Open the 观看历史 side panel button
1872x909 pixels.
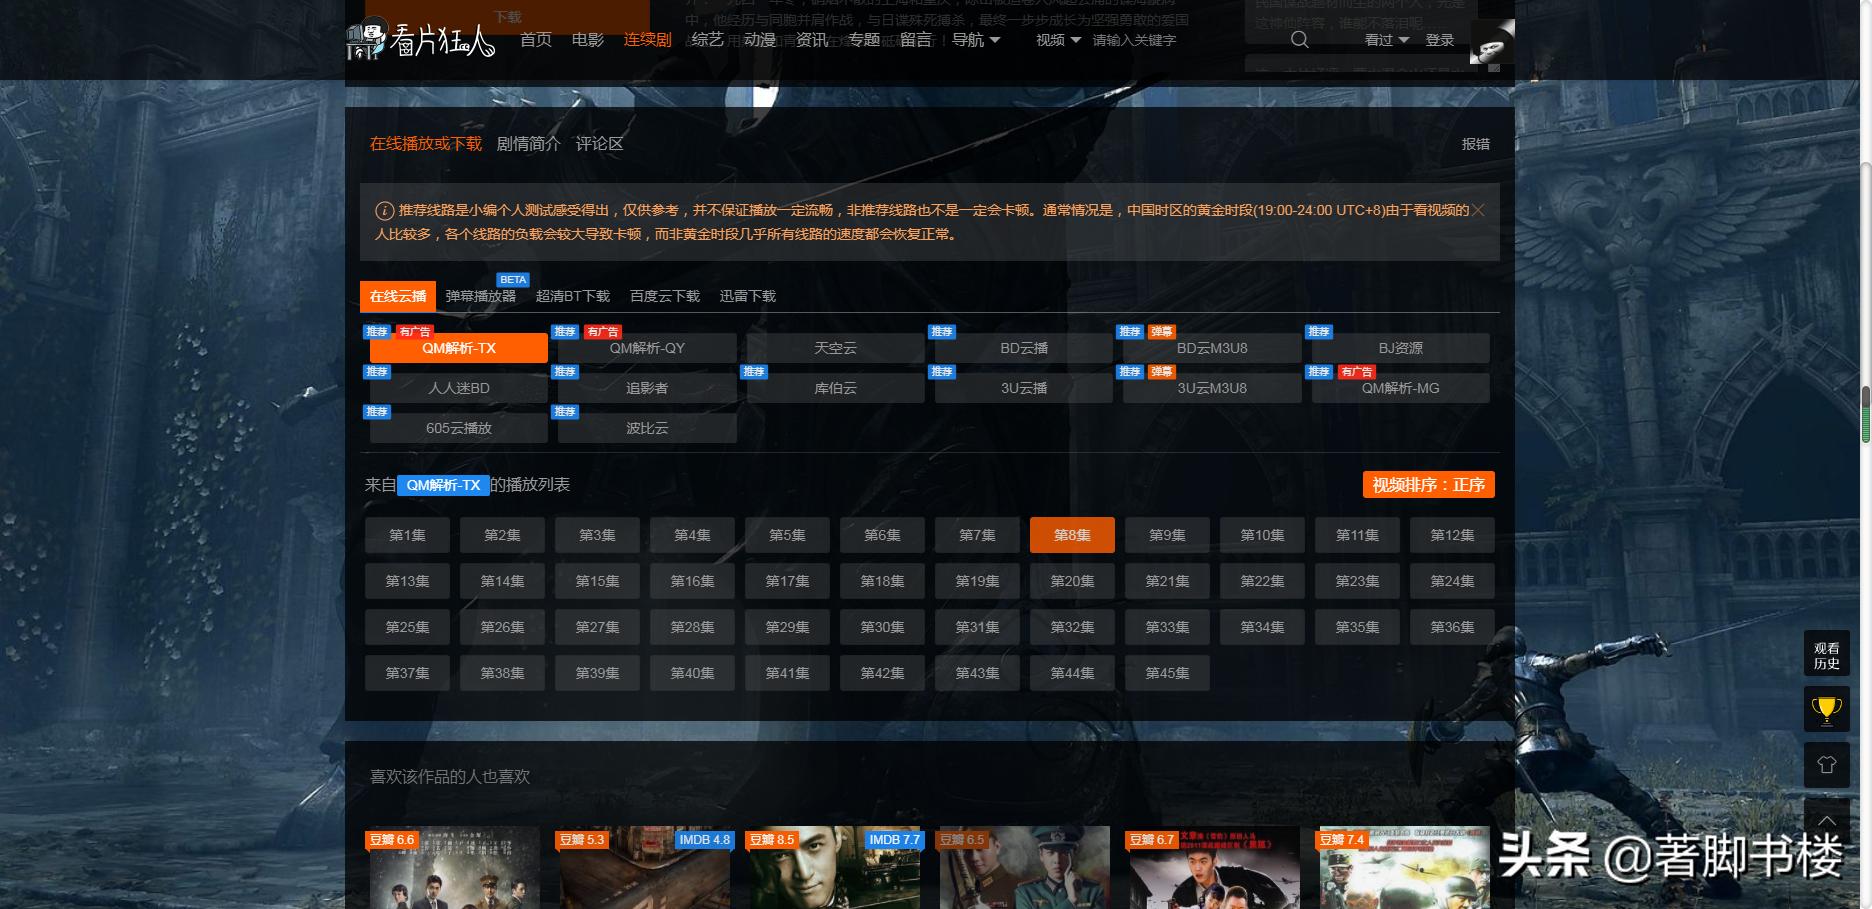[x=1826, y=656]
